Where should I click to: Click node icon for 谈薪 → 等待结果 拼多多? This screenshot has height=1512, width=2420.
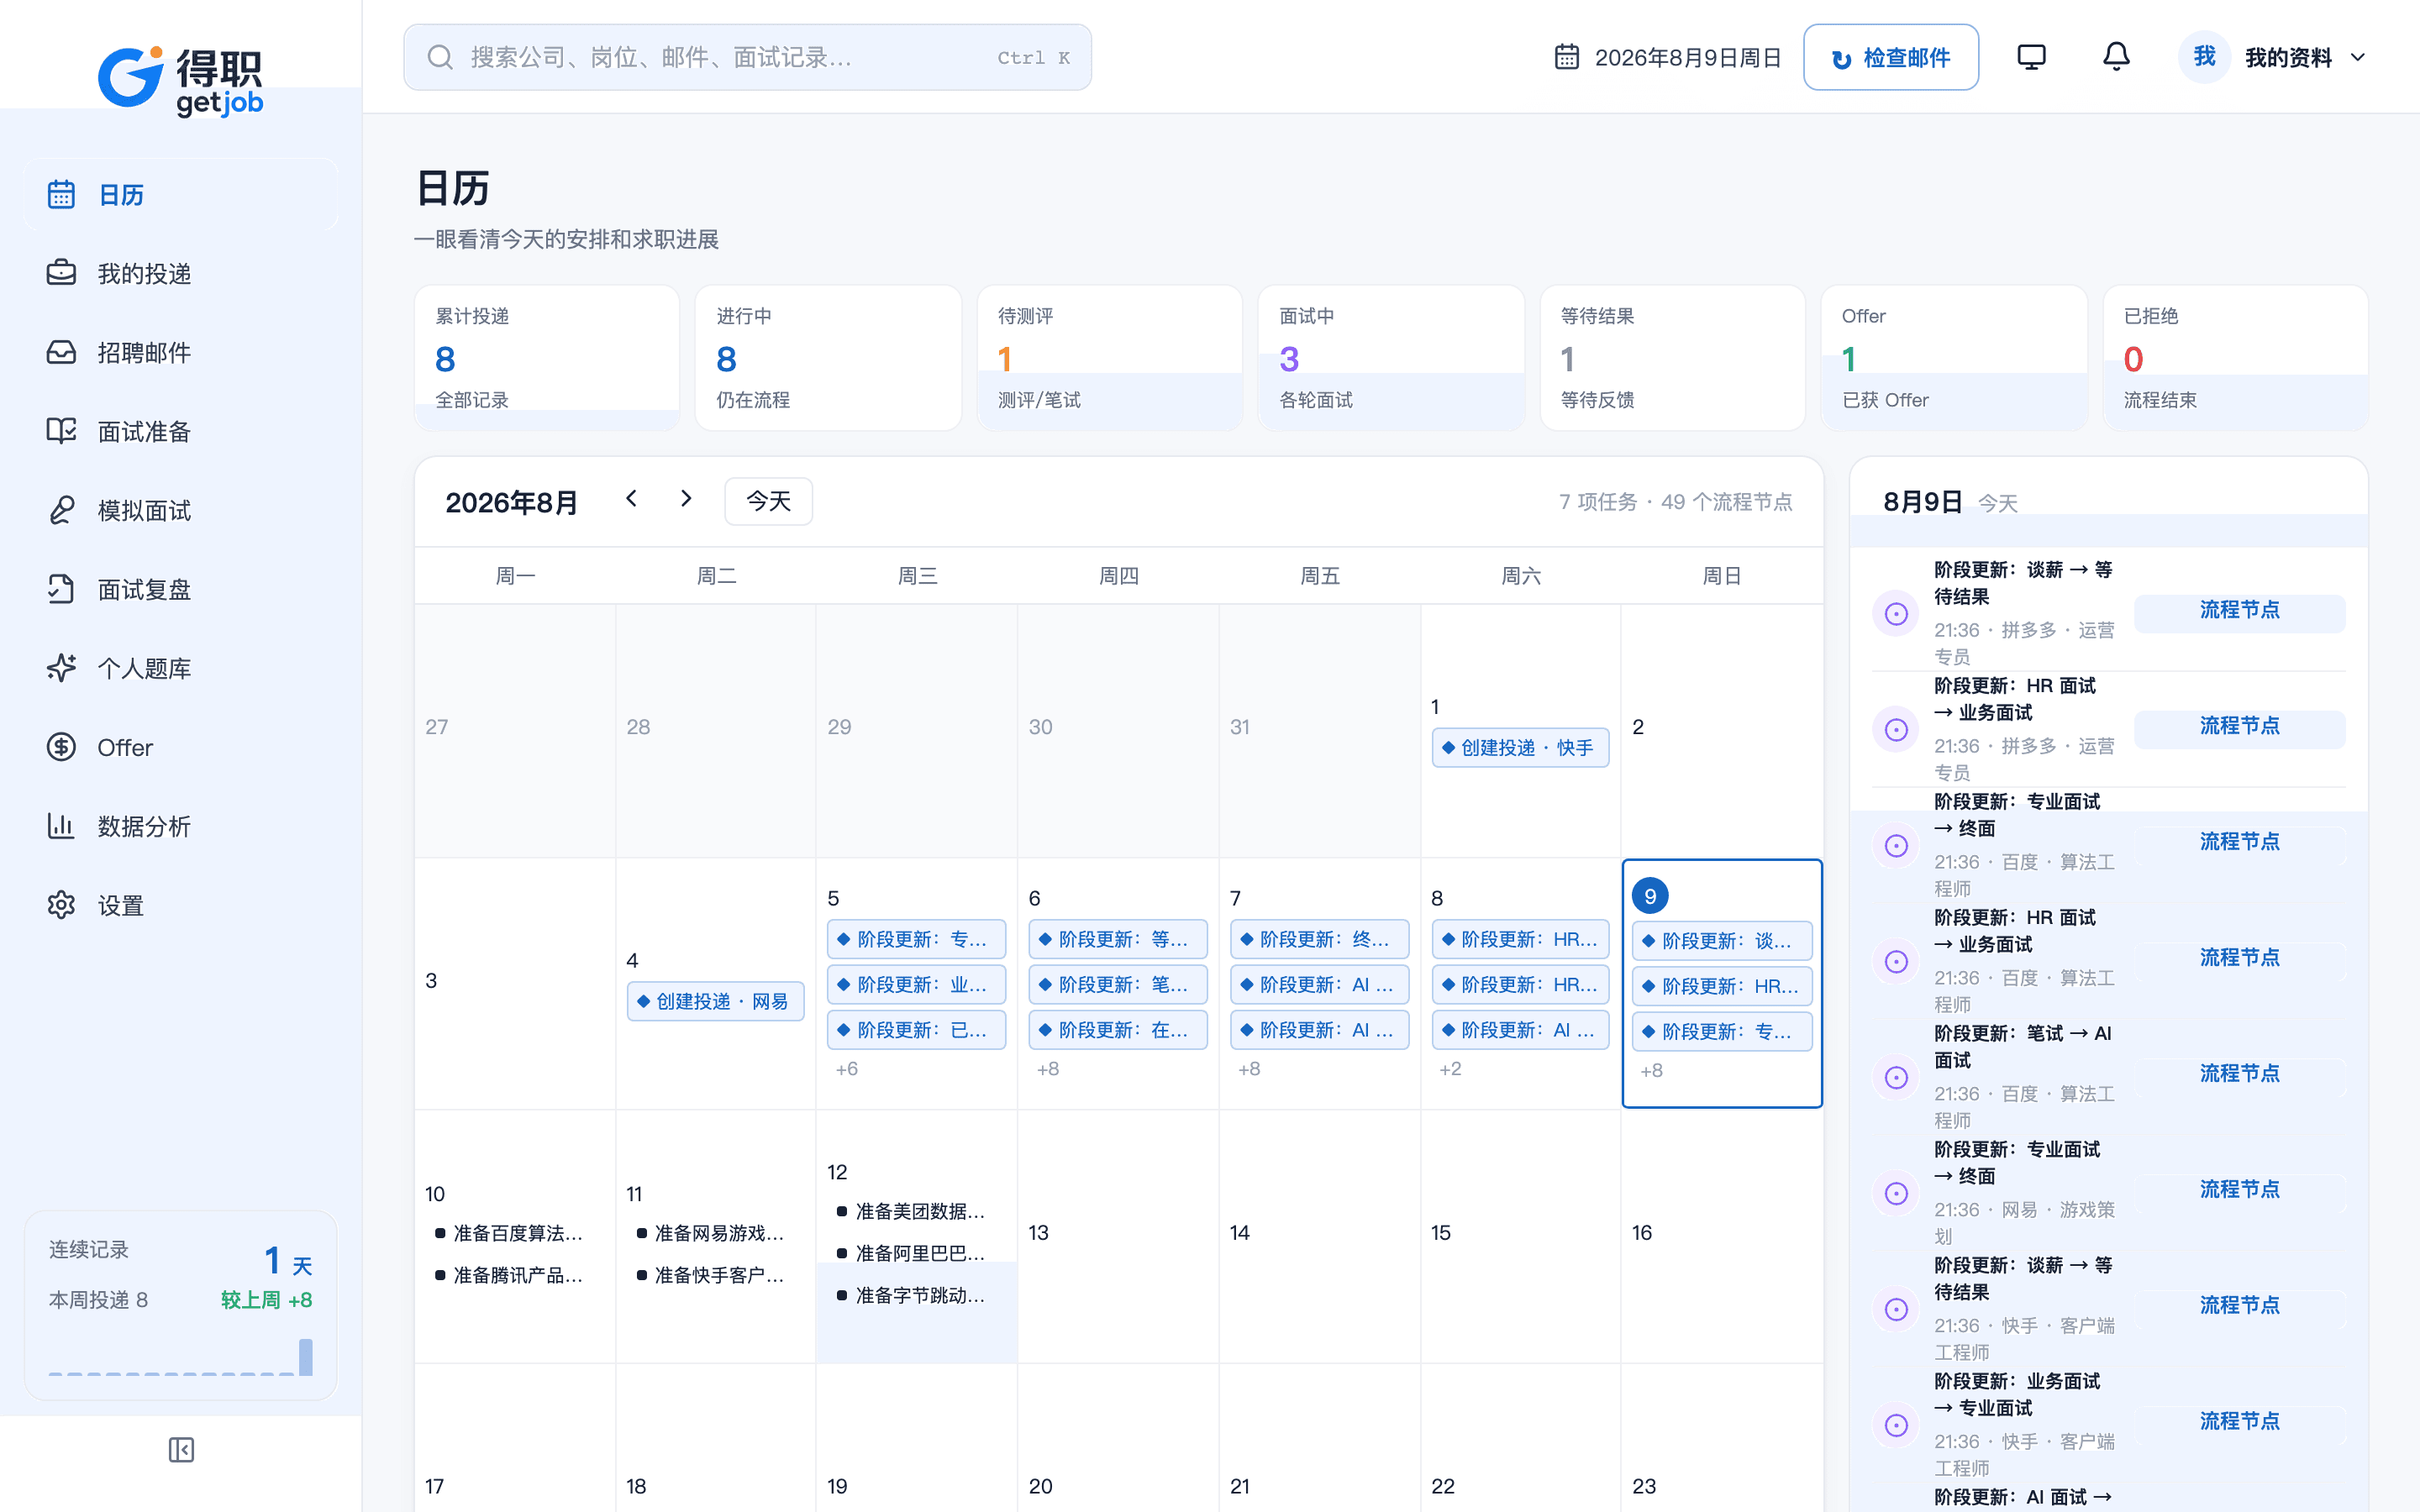[1896, 614]
